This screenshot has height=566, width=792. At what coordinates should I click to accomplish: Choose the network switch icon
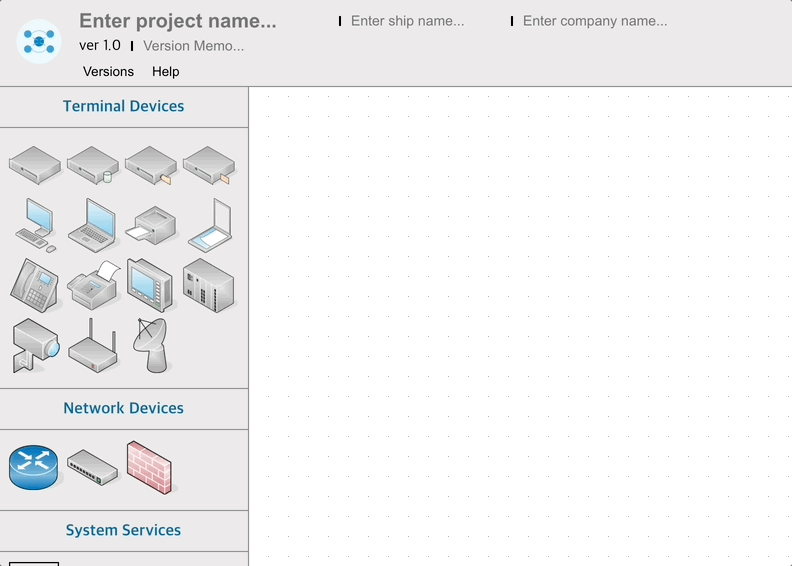[x=92, y=467]
